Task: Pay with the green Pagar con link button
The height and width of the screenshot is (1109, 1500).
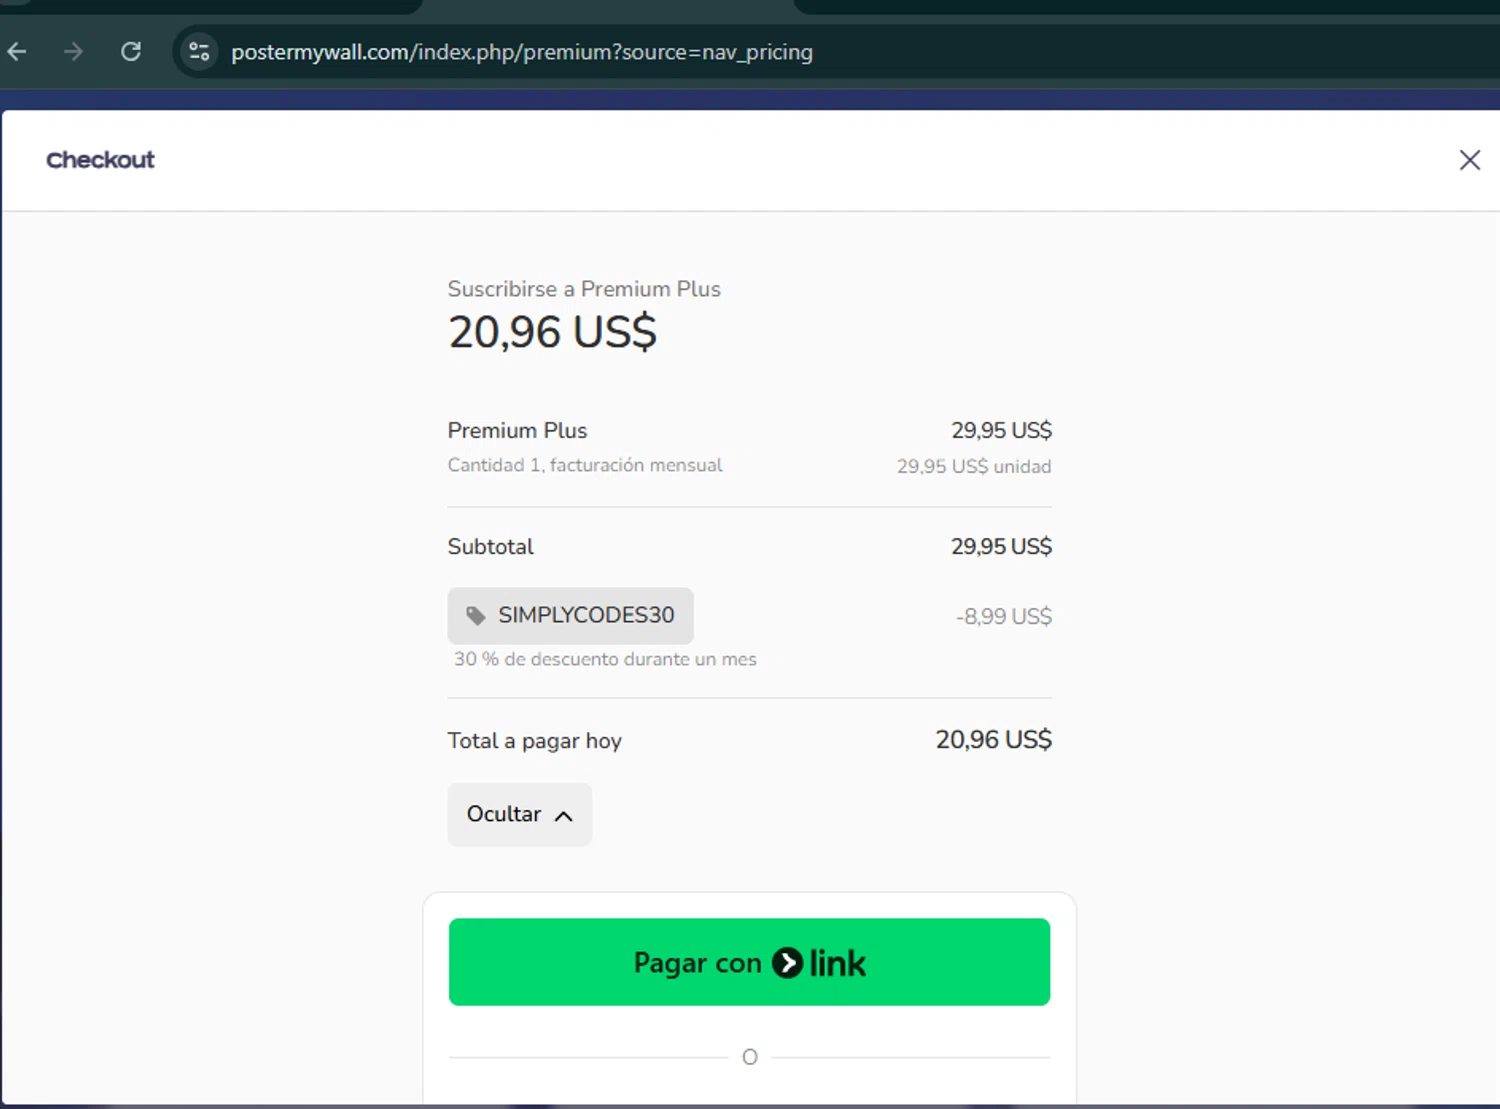Action: 749,962
